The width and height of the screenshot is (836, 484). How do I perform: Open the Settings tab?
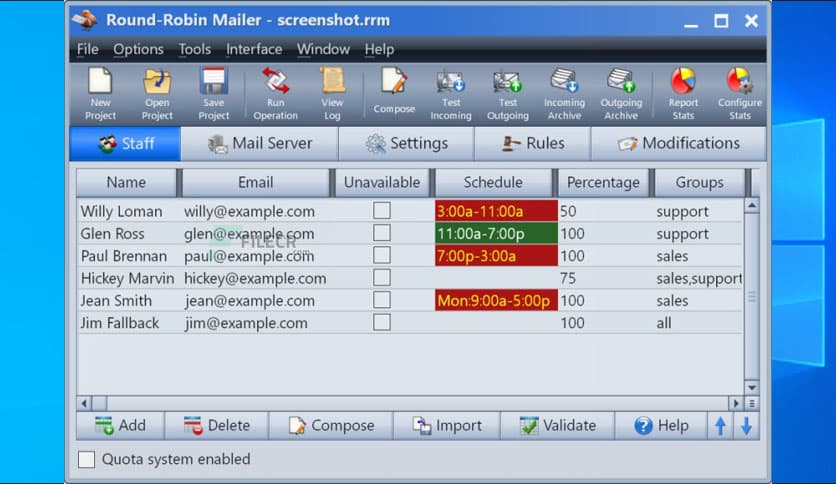point(406,143)
